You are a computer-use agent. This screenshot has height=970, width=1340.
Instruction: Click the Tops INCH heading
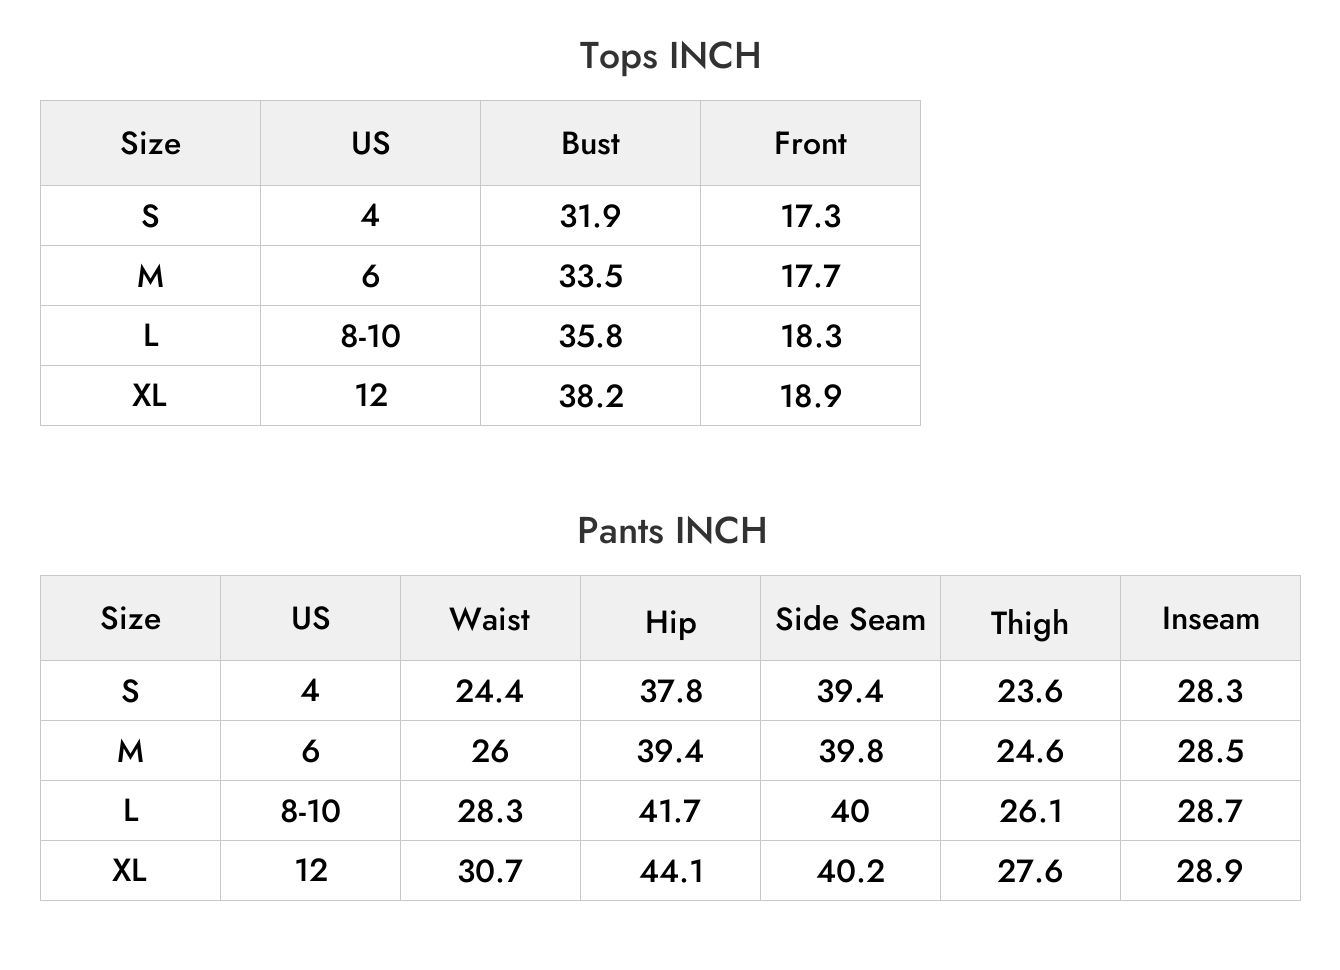pos(670,56)
